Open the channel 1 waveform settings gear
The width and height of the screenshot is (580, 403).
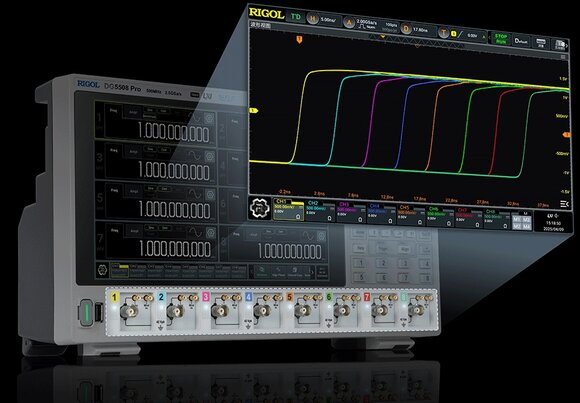[x=209, y=118]
